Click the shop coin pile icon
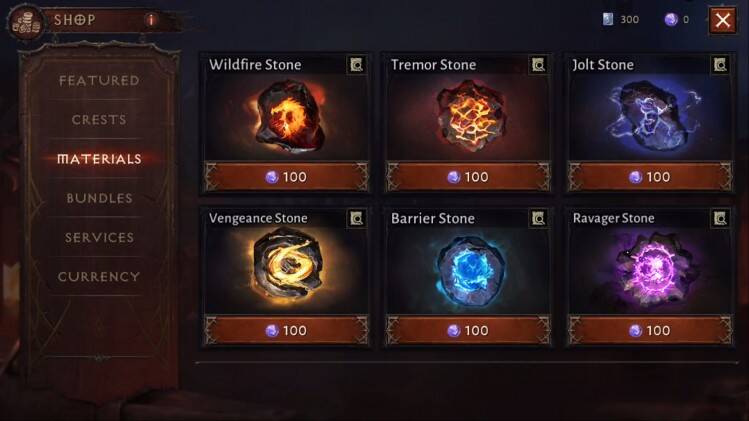 26,23
